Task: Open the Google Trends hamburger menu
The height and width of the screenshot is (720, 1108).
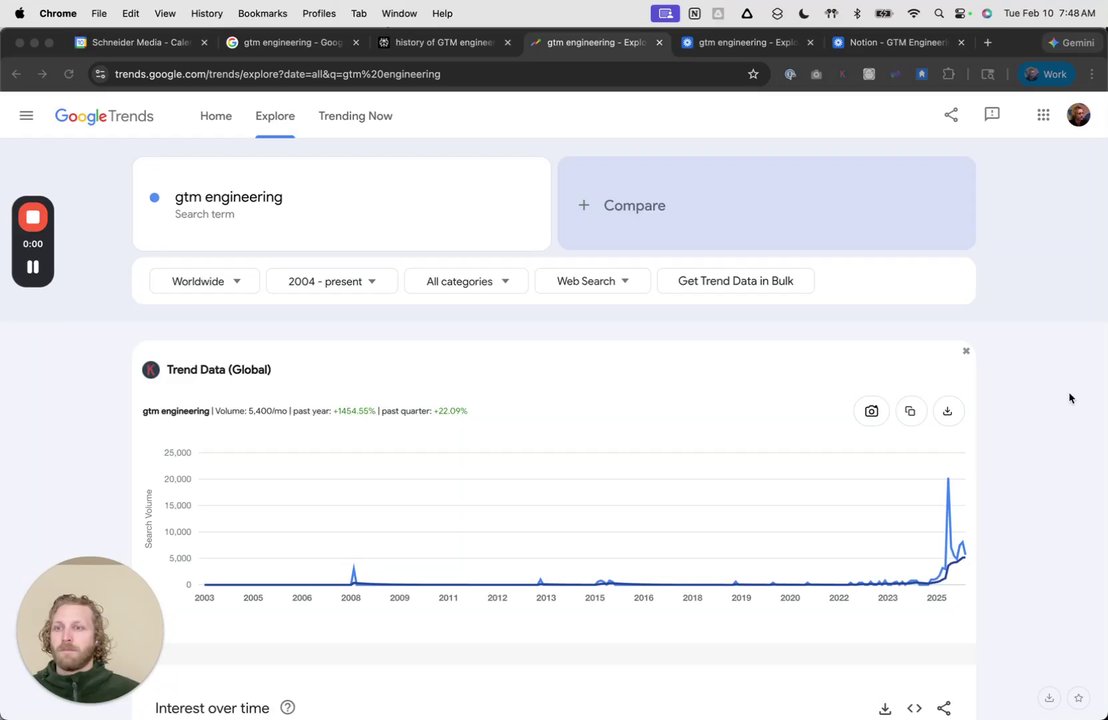Action: 26,116
